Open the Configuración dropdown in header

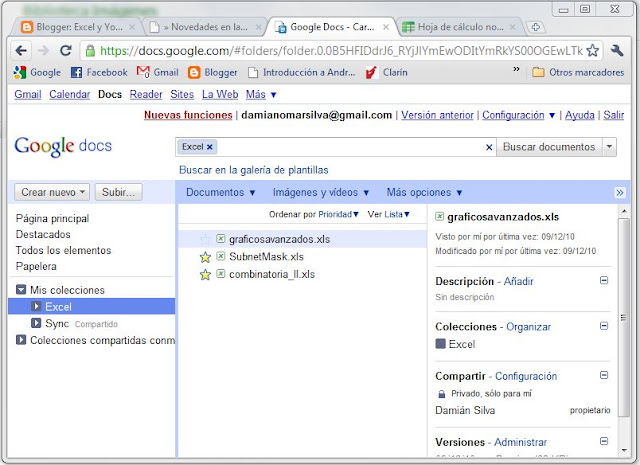click(x=519, y=115)
